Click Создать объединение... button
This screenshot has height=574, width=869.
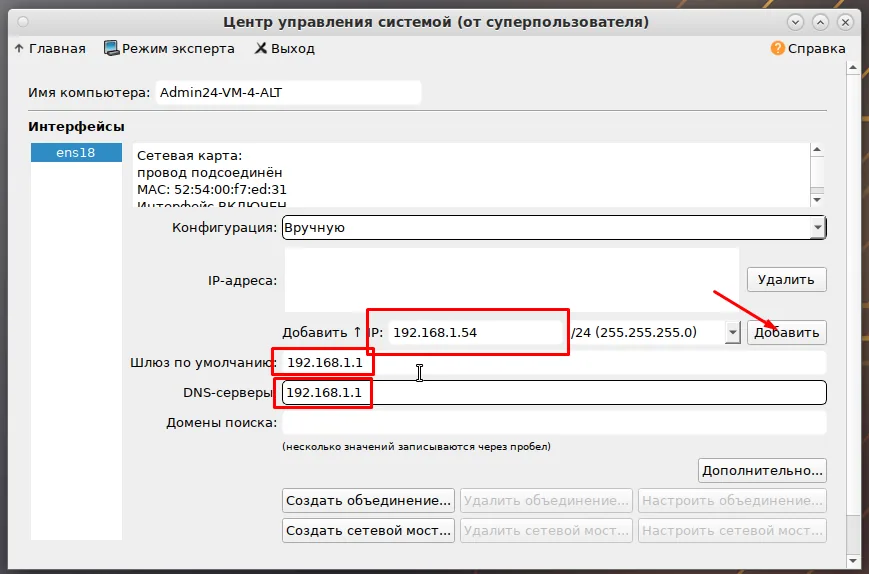tap(368, 500)
